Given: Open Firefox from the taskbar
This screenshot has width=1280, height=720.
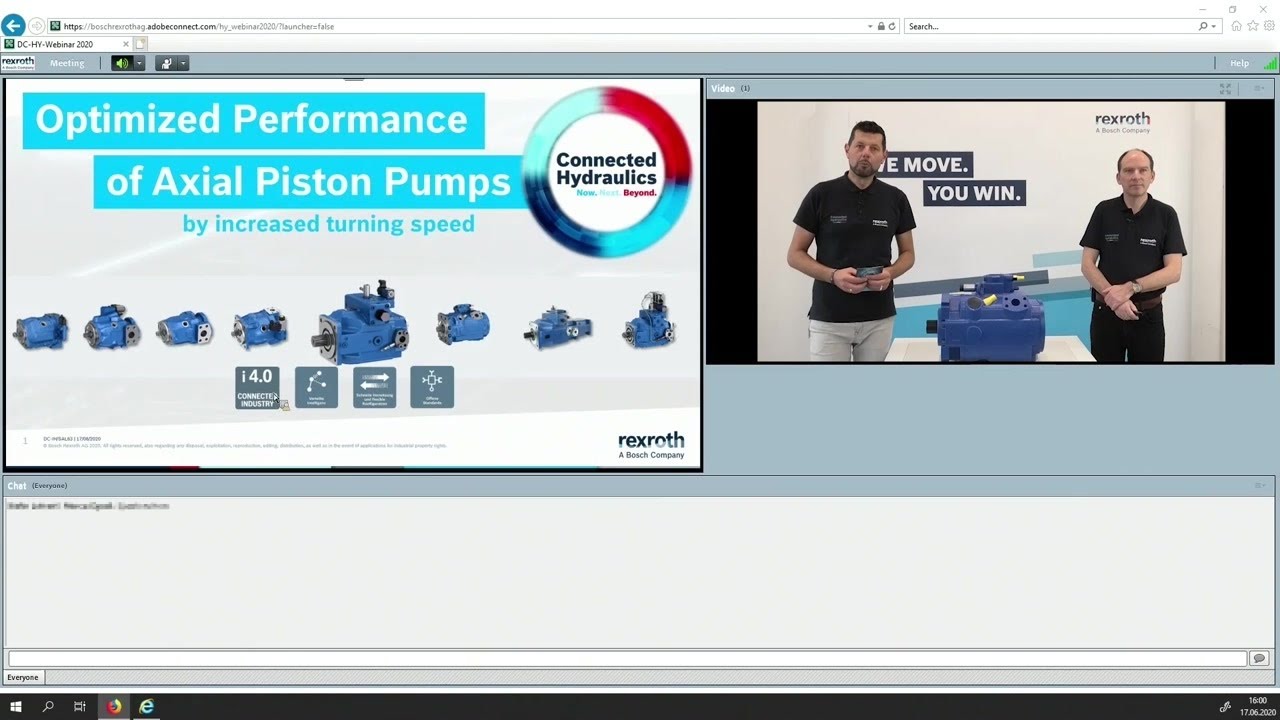Looking at the screenshot, I should [114, 706].
